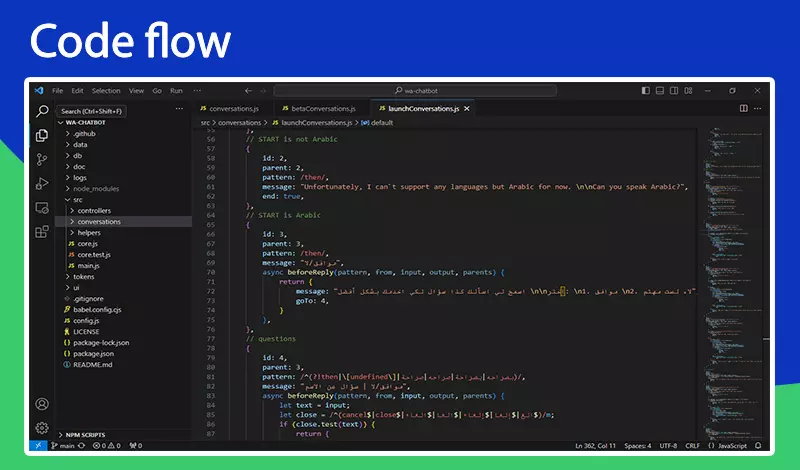Expand the controllers folder
Viewport: 800px width, 470px height.
point(123,210)
